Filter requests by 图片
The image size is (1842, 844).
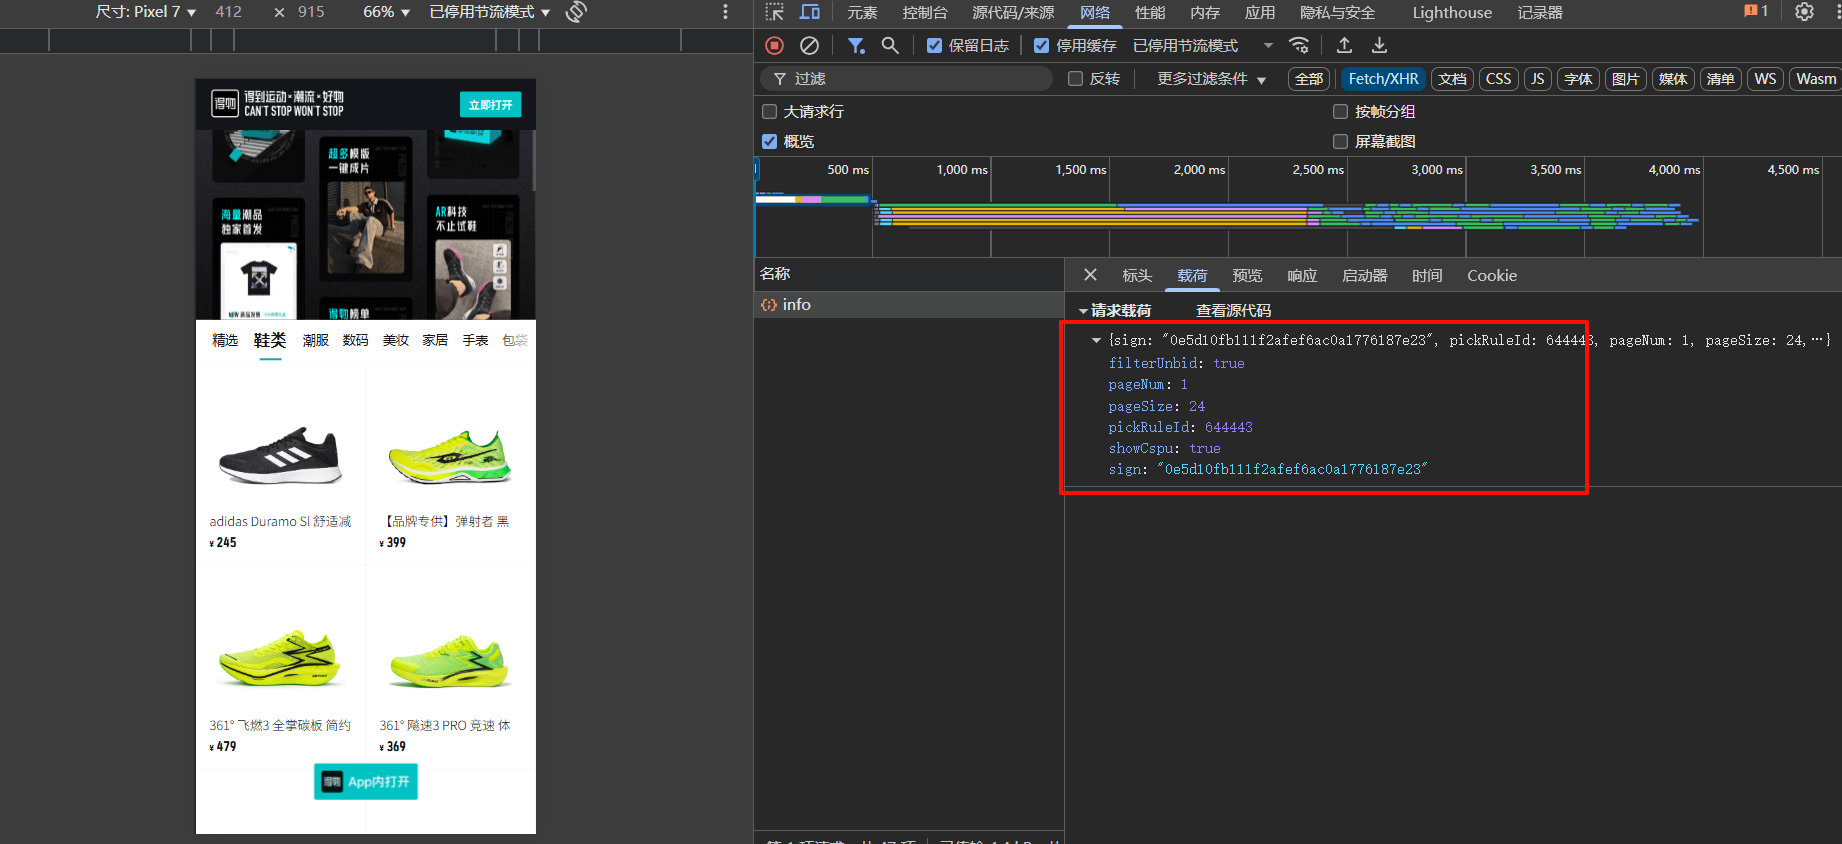coord(1626,79)
